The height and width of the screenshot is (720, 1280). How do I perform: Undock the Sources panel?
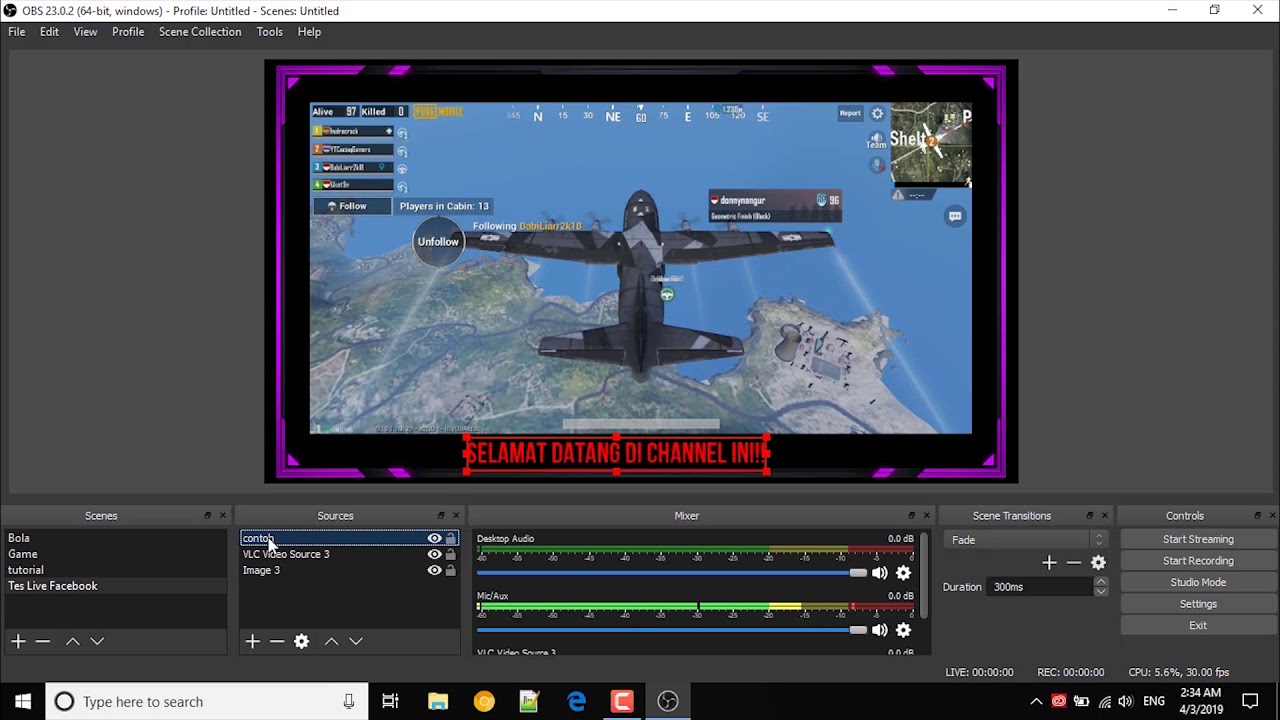pos(441,516)
